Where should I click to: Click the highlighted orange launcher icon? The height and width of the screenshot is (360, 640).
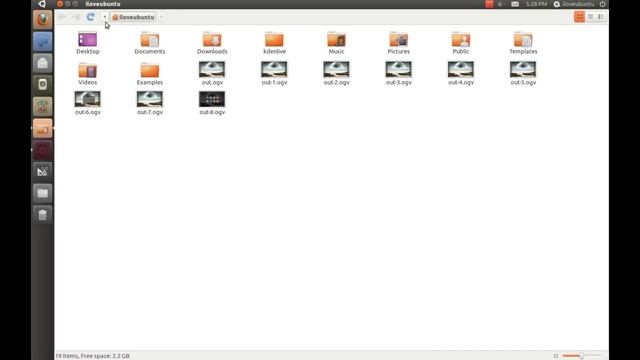pyautogui.click(x=42, y=128)
